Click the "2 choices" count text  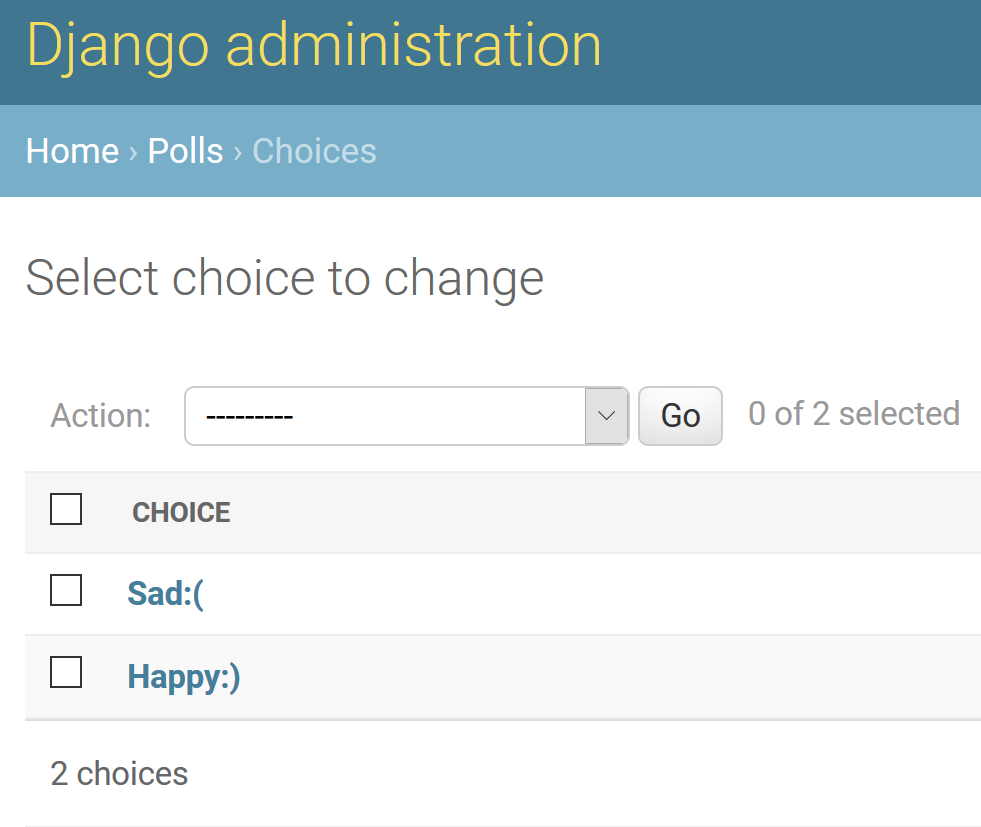pos(119,773)
